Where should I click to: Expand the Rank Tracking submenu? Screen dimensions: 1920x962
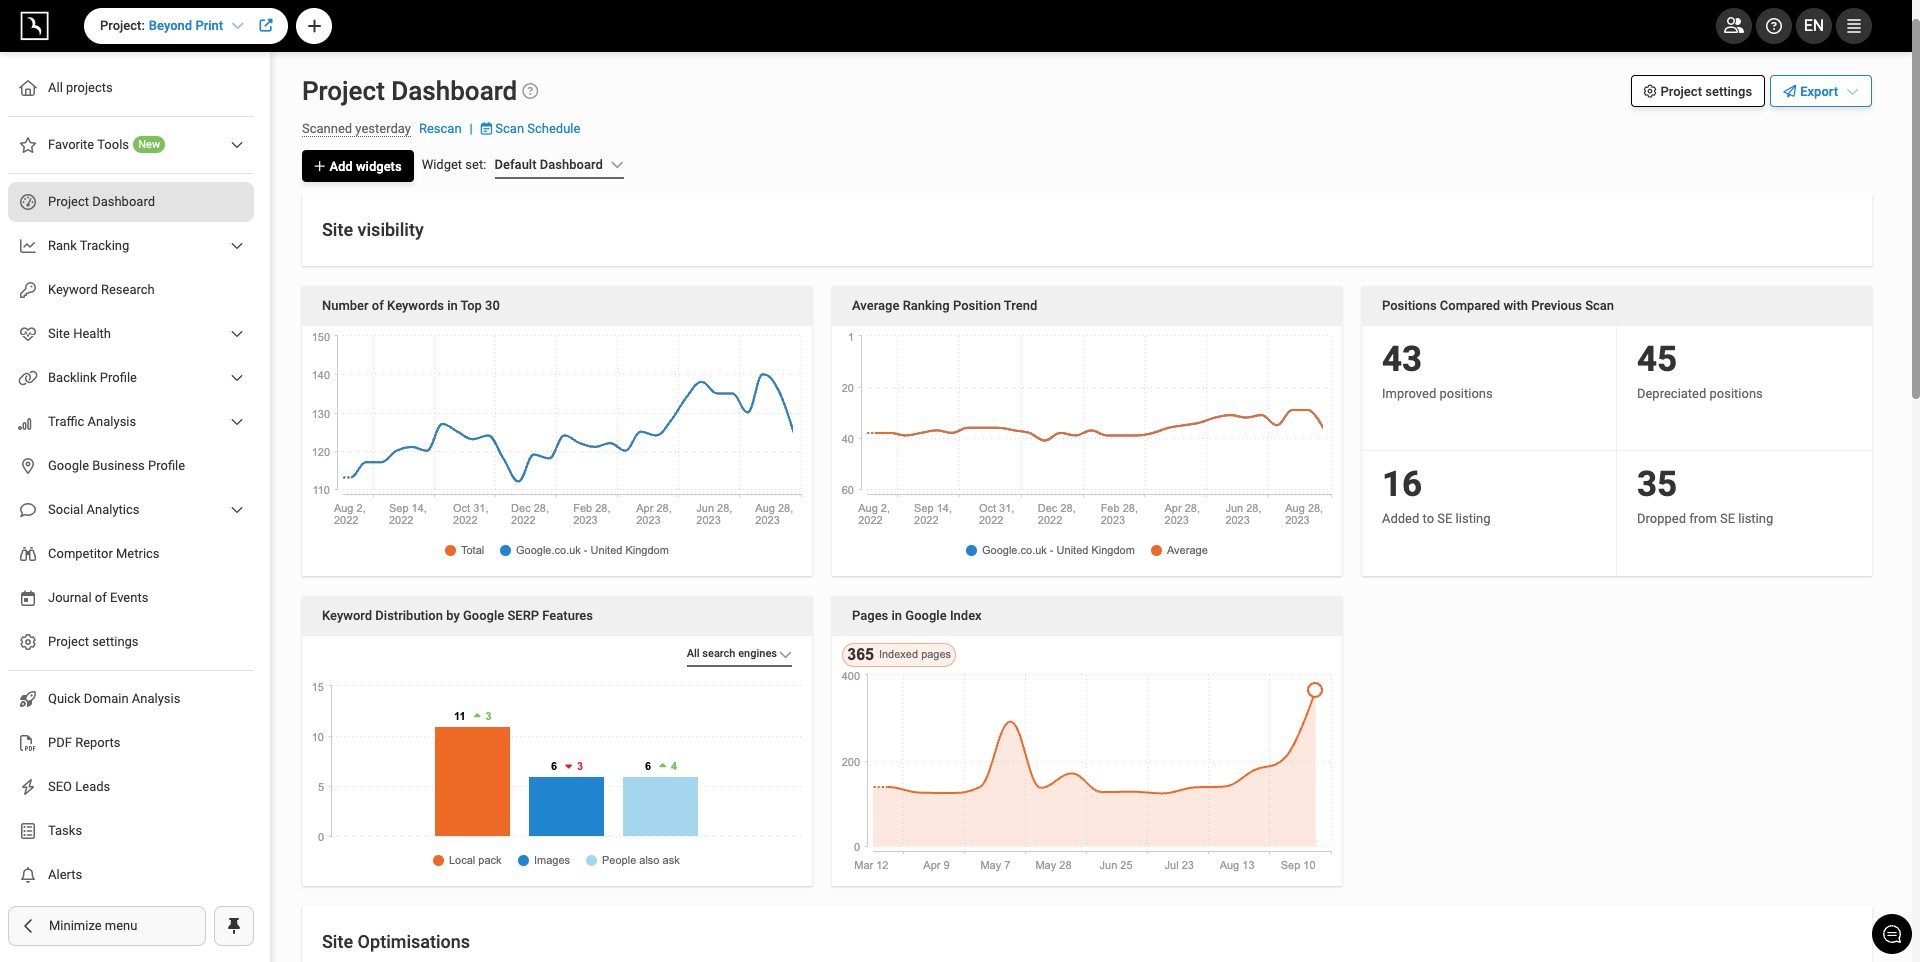(237, 246)
